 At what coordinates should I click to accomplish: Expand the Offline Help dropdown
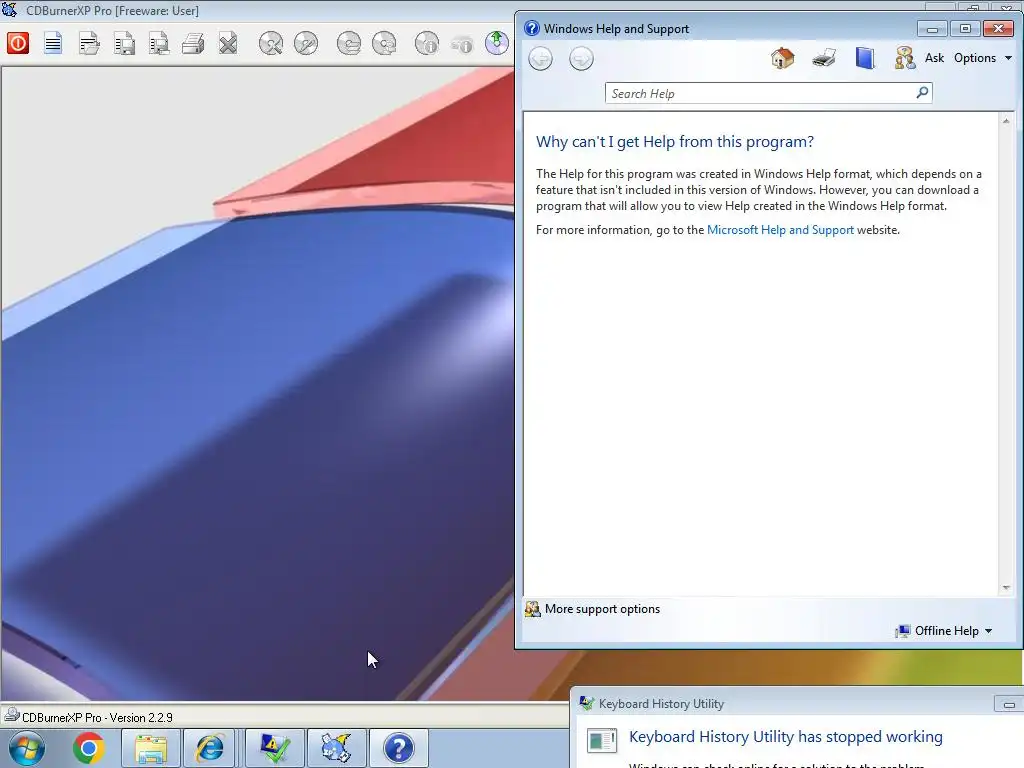click(x=945, y=631)
